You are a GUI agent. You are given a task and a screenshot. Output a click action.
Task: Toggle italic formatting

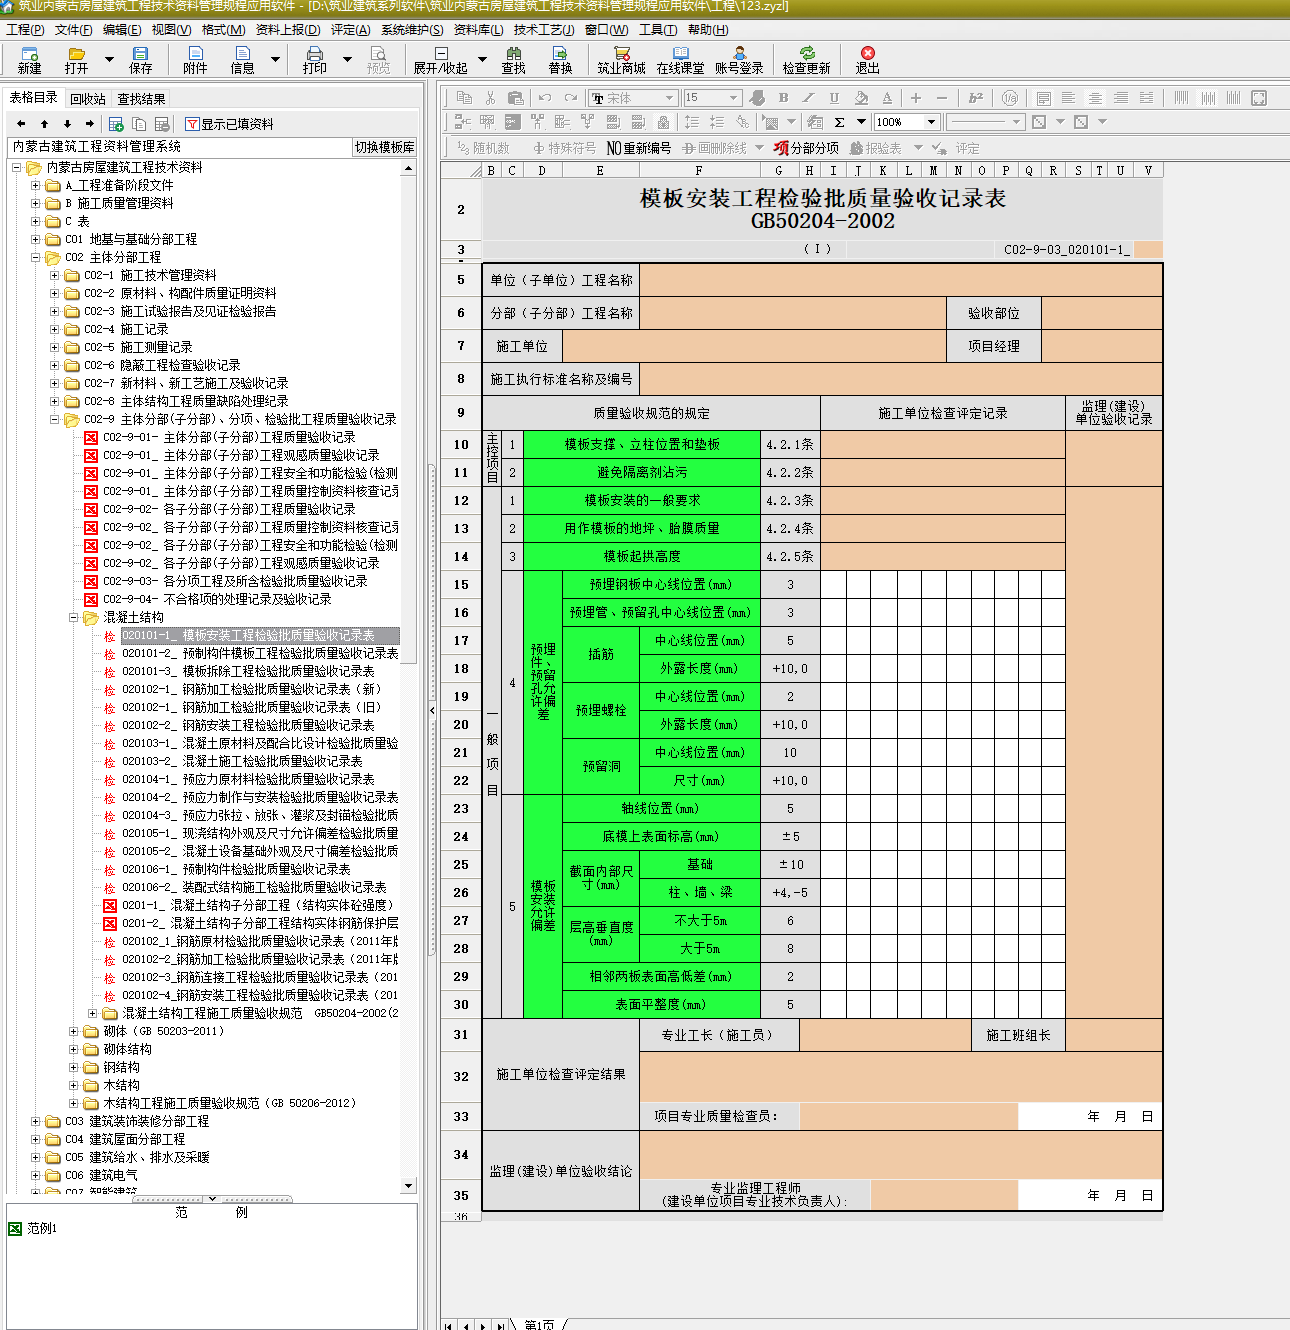coord(809,97)
